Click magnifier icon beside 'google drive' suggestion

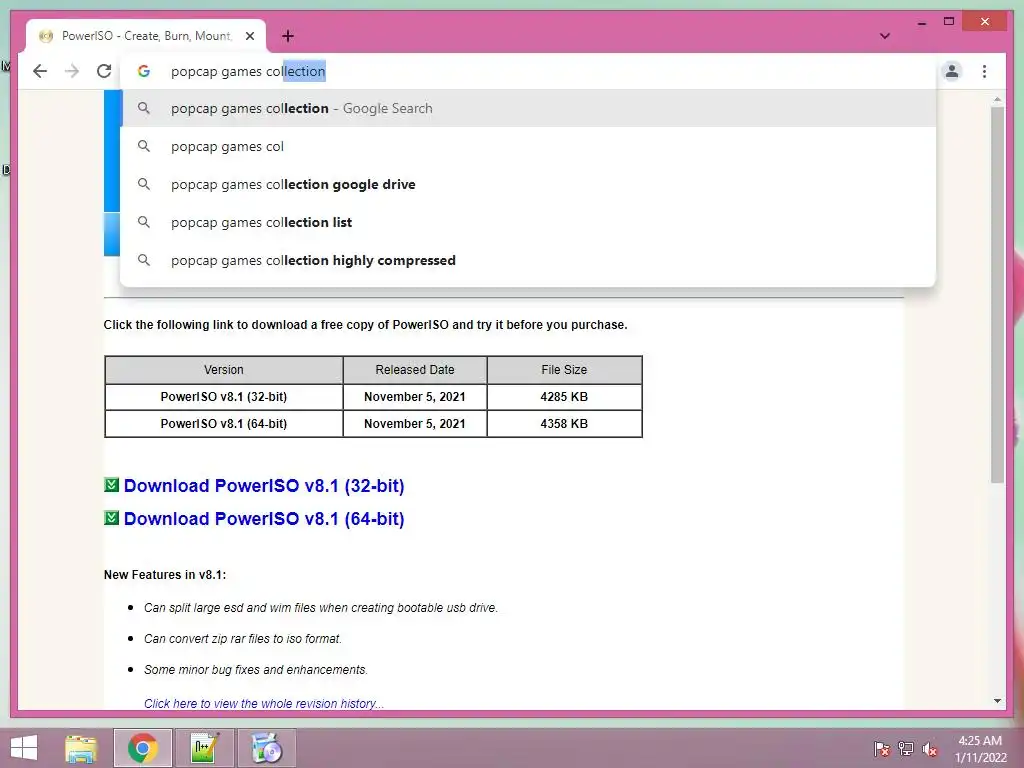tap(144, 184)
